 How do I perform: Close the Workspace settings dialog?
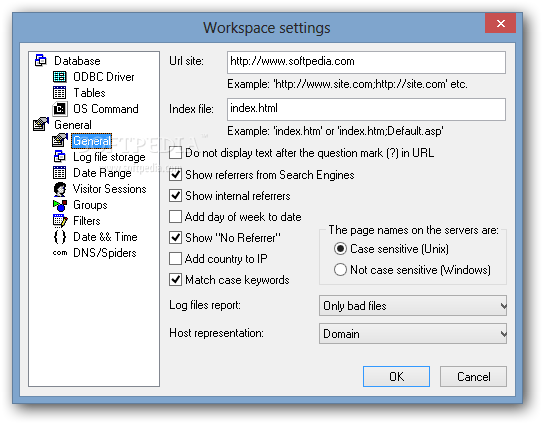[500, 23]
